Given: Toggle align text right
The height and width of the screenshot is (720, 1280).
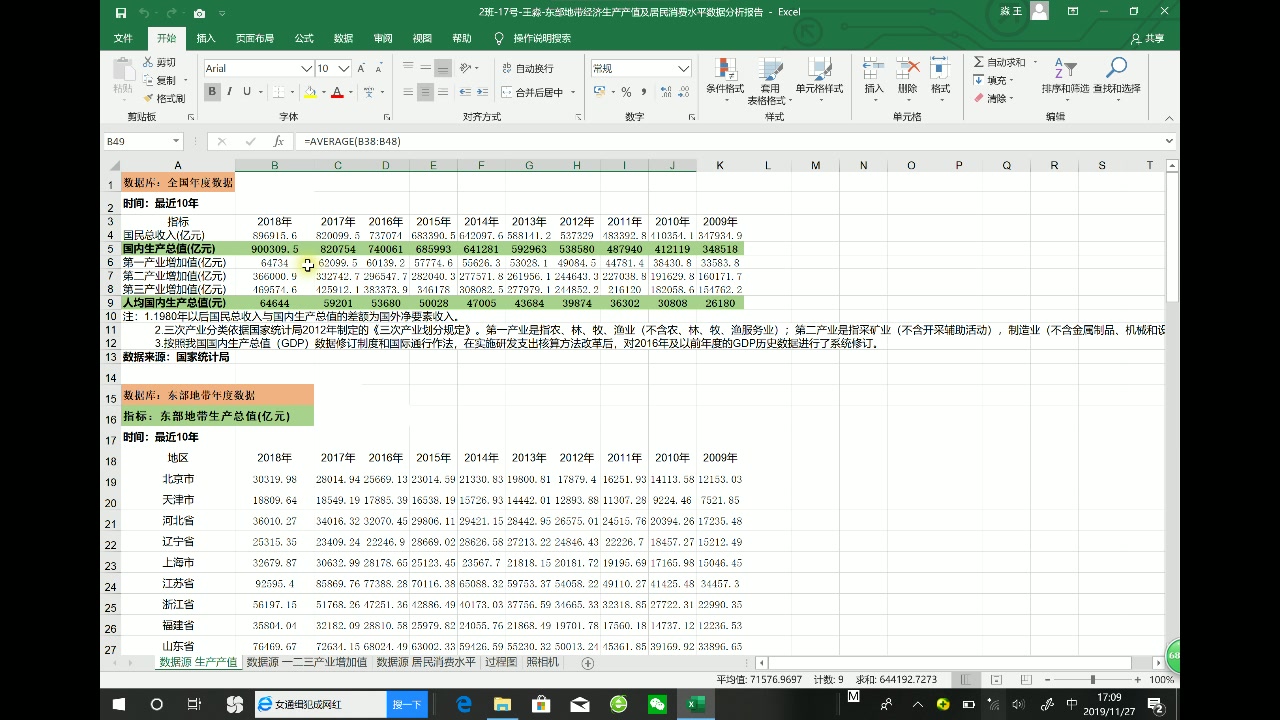Looking at the screenshot, I should click(x=442, y=92).
